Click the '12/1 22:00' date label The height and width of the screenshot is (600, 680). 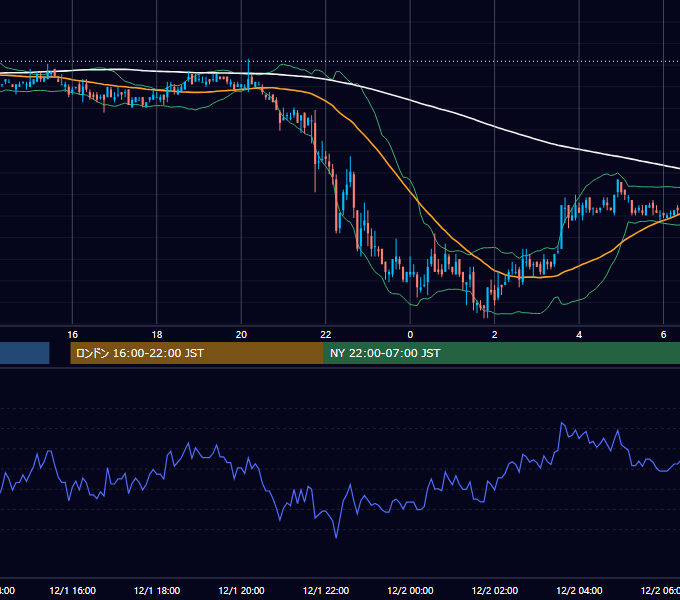click(x=326, y=590)
